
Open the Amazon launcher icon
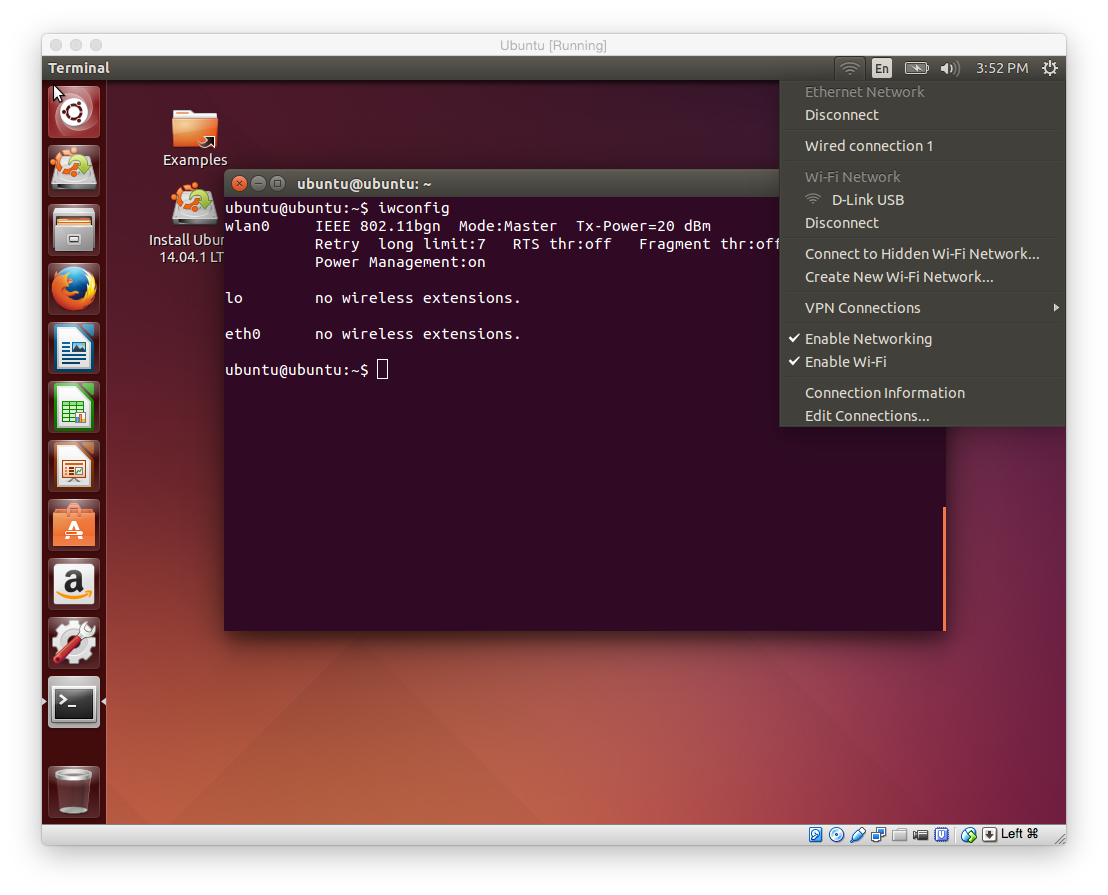point(74,583)
